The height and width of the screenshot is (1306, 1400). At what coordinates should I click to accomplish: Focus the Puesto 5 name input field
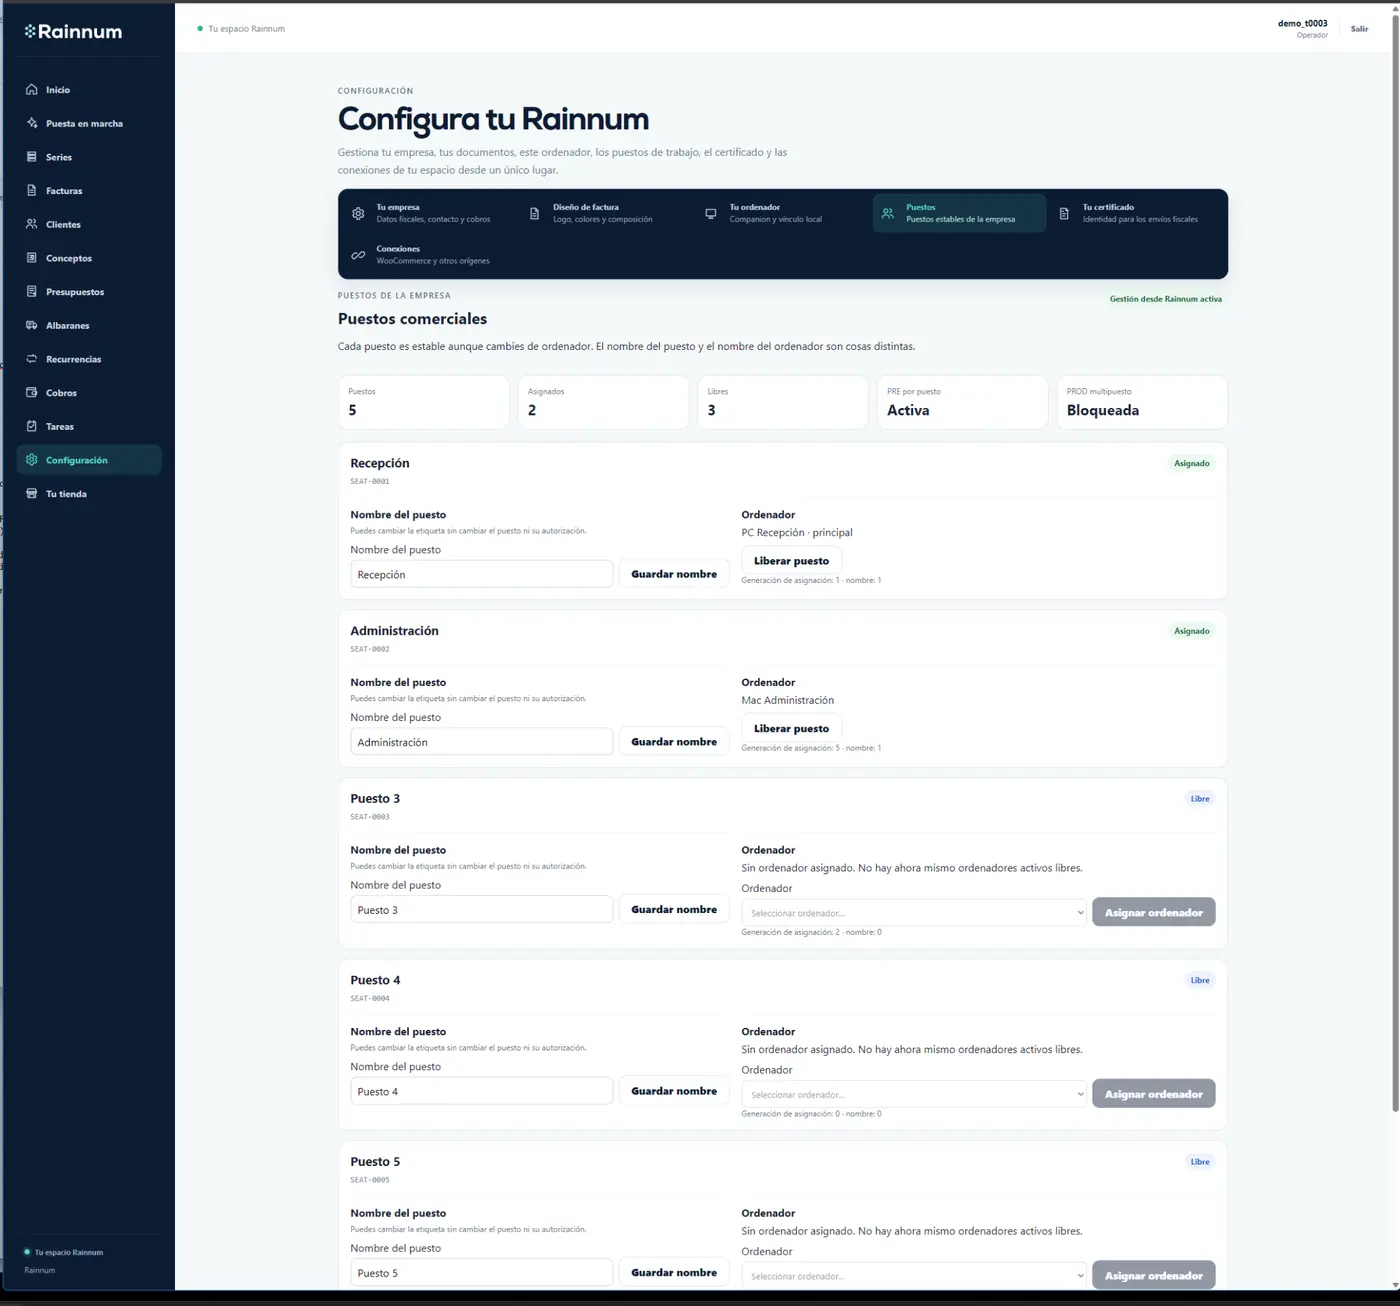click(x=481, y=1273)
